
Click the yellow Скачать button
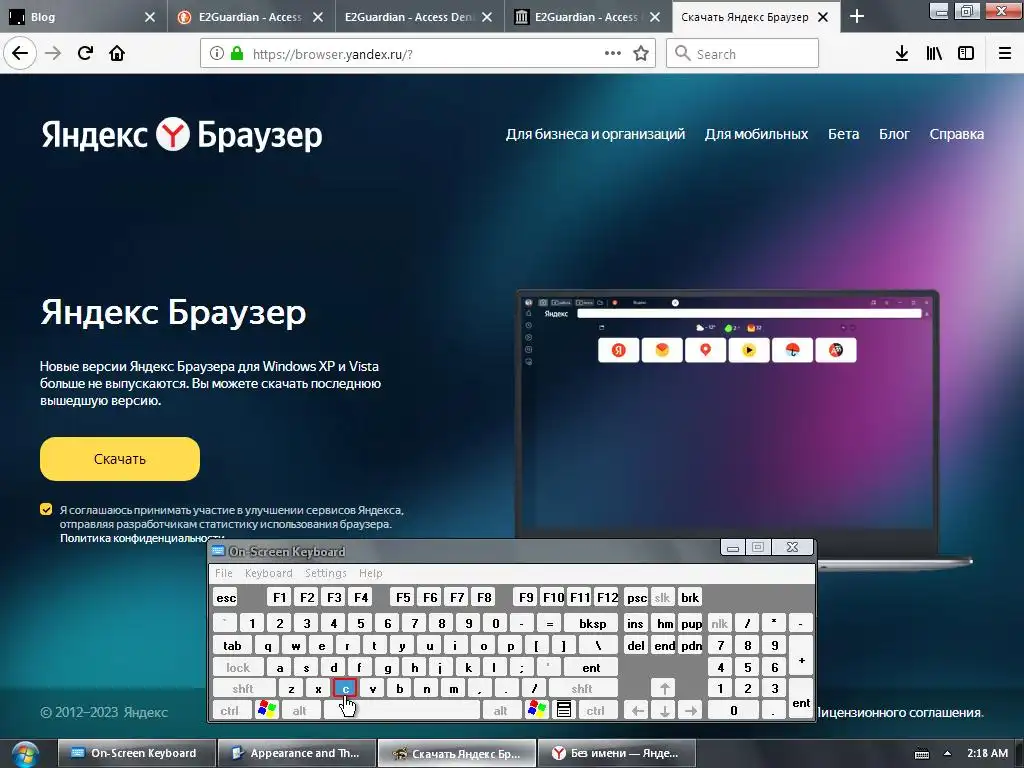(x=120, y=459)
